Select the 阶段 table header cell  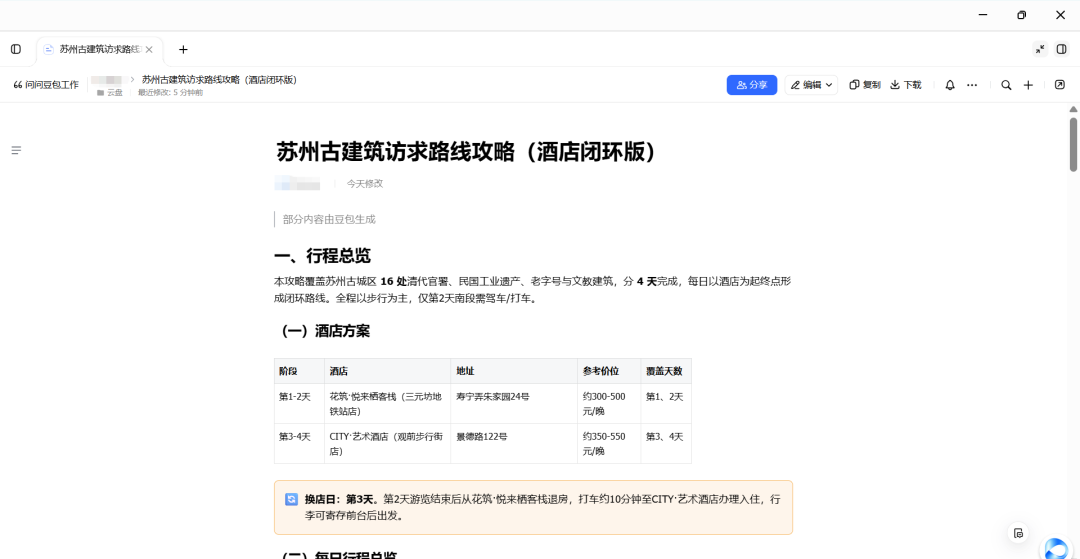tap(300, 371)
